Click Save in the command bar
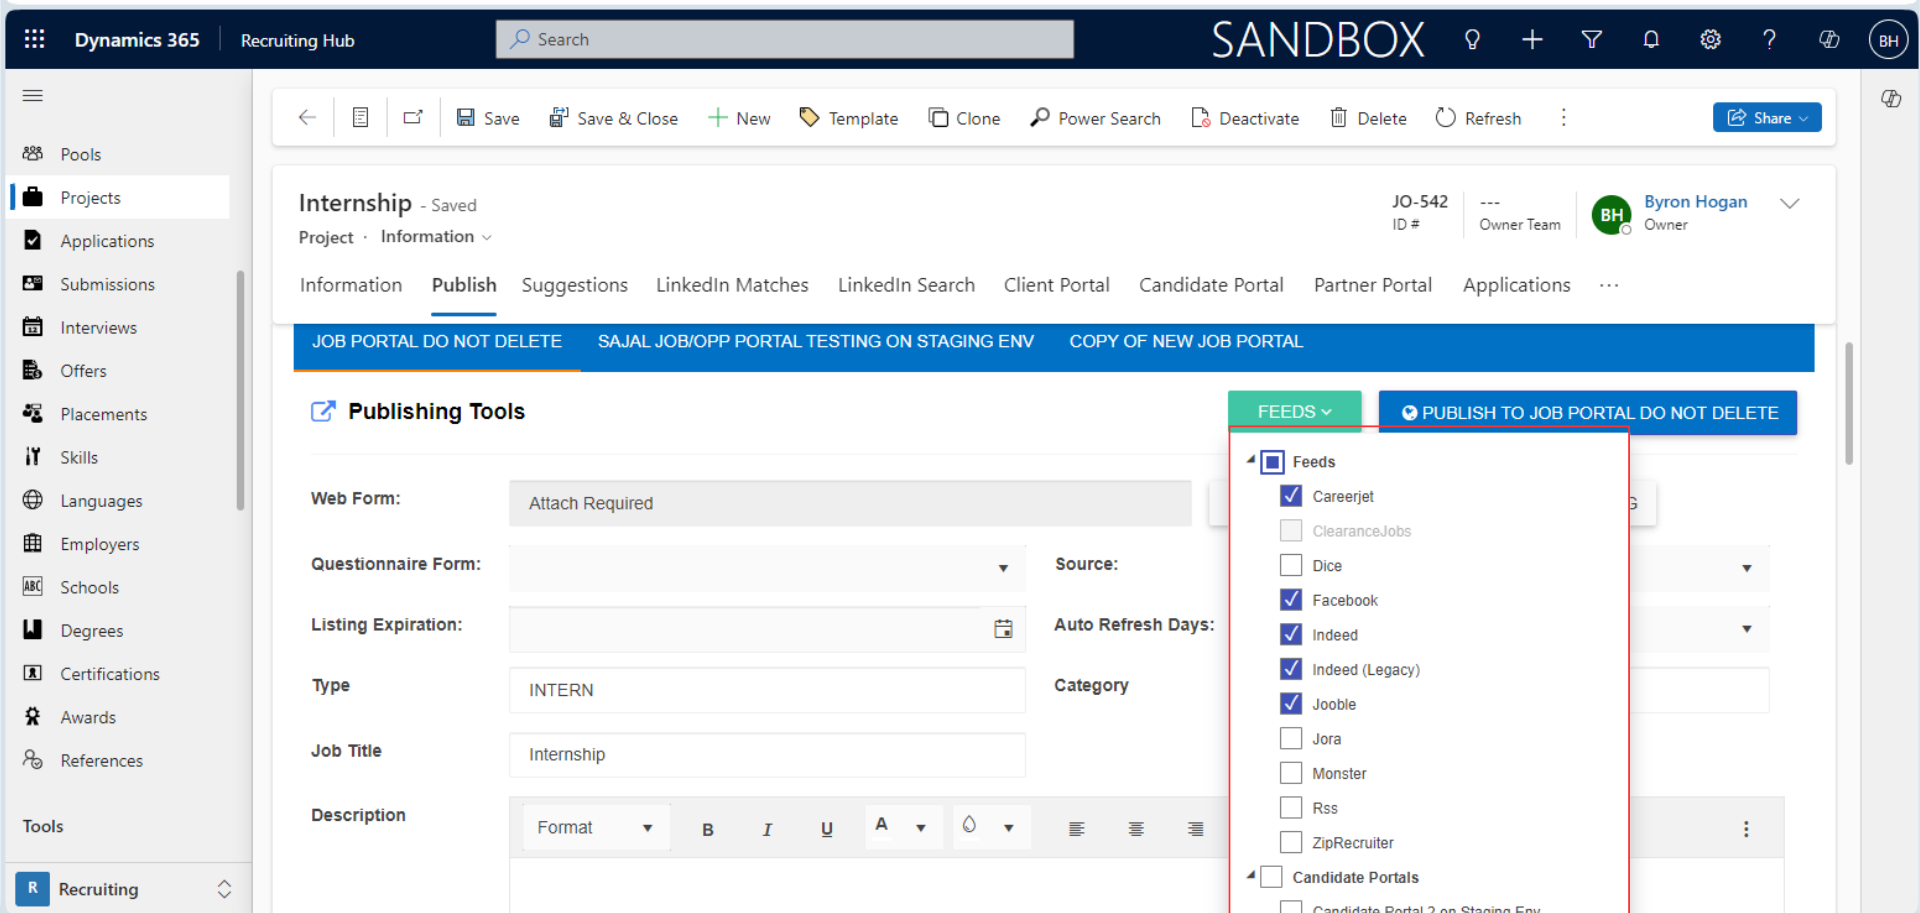The width and height of the screenshot is (1920, 913). point(488,118)
